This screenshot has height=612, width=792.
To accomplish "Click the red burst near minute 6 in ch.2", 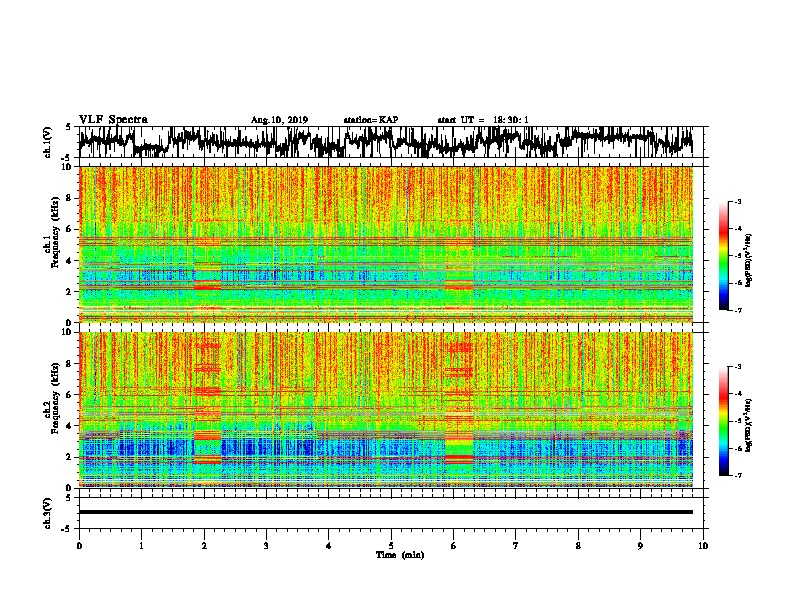I will click(459, 403).
